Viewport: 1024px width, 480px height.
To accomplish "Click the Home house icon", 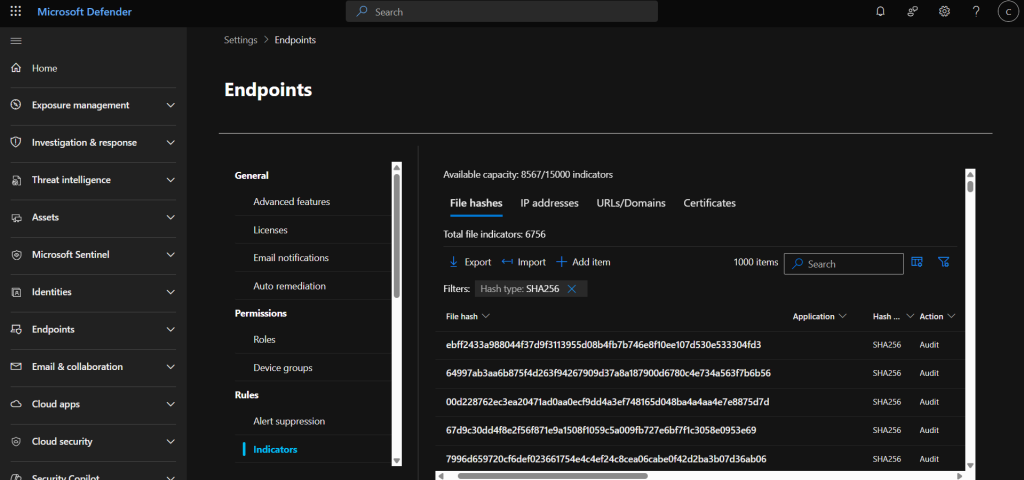I will (16, 68).
